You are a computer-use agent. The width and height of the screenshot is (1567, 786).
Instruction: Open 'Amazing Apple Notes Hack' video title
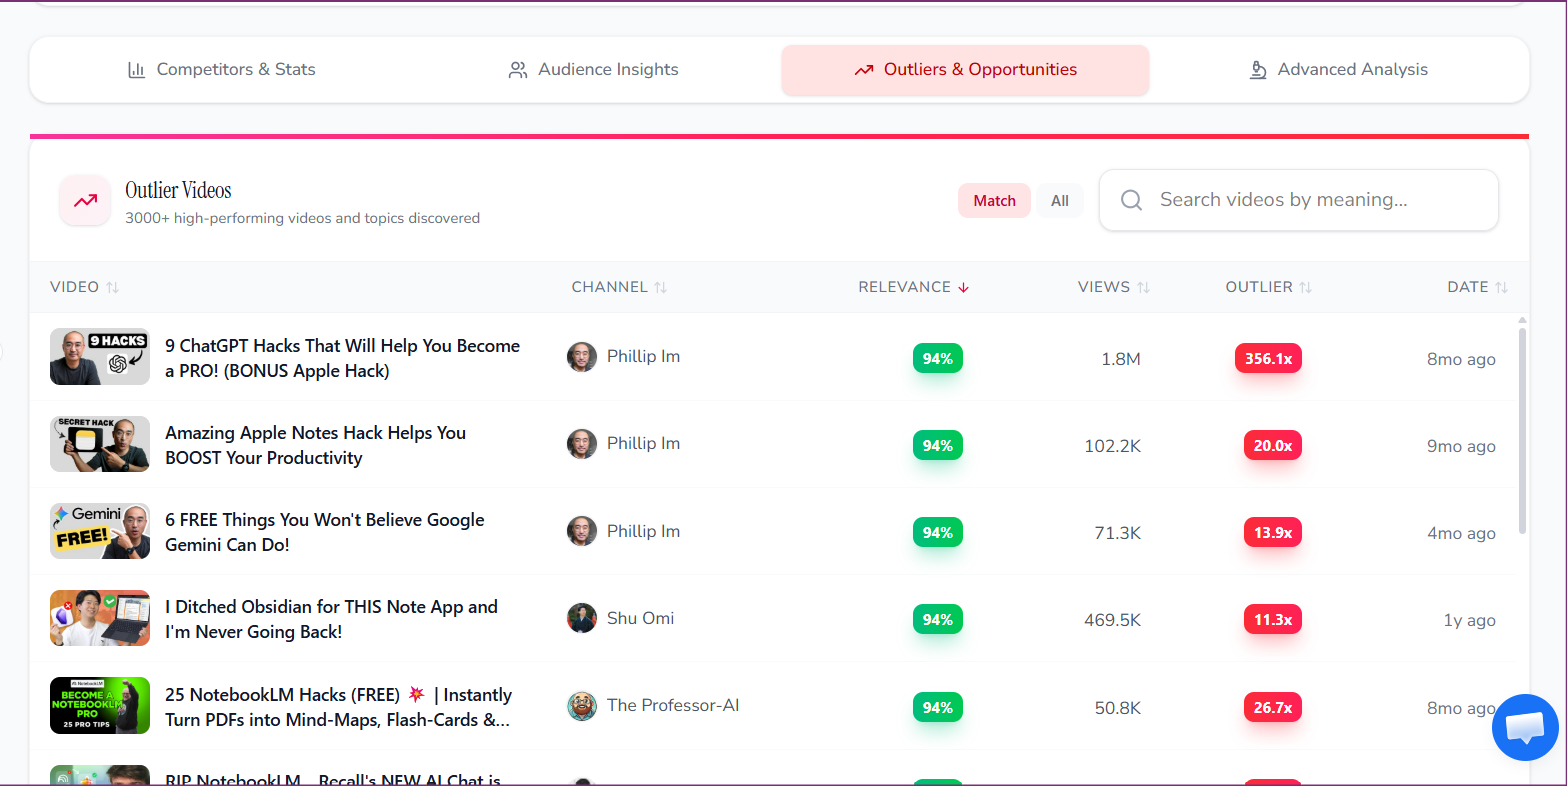point(315,445)
